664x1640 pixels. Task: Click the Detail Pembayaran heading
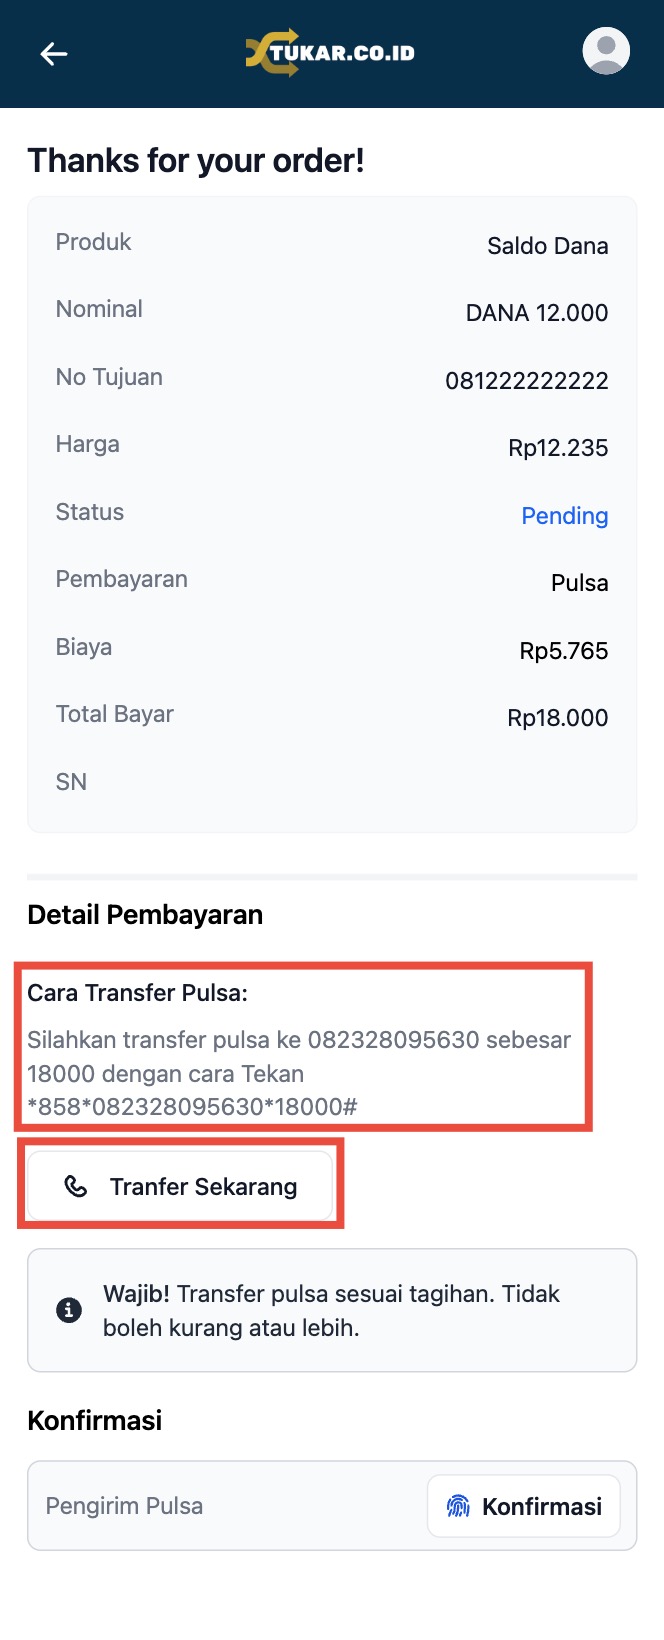tap(145, 915)
